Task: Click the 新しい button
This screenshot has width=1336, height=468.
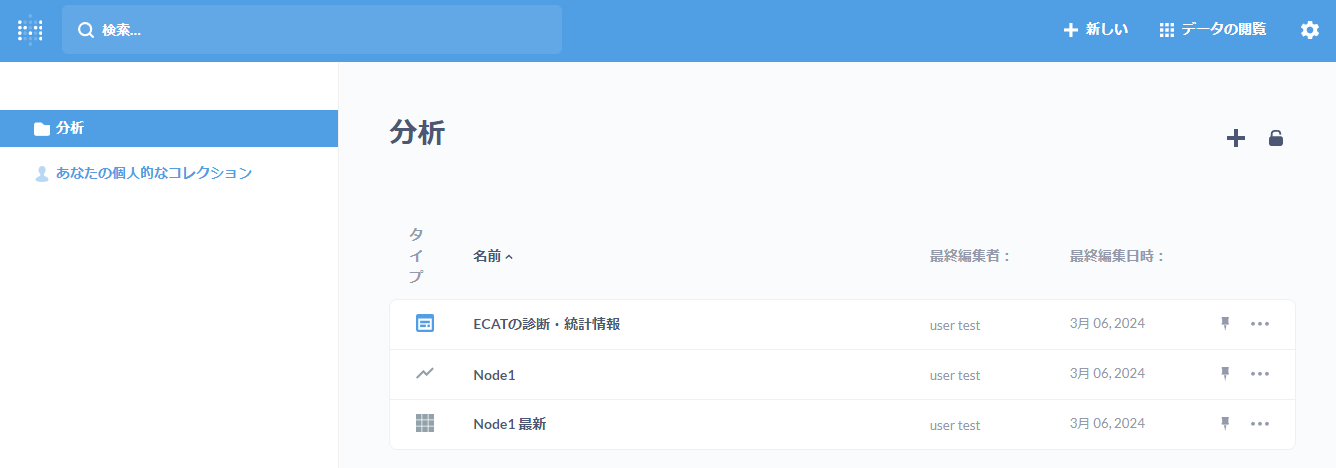Action: click(x=1096, y=30)
